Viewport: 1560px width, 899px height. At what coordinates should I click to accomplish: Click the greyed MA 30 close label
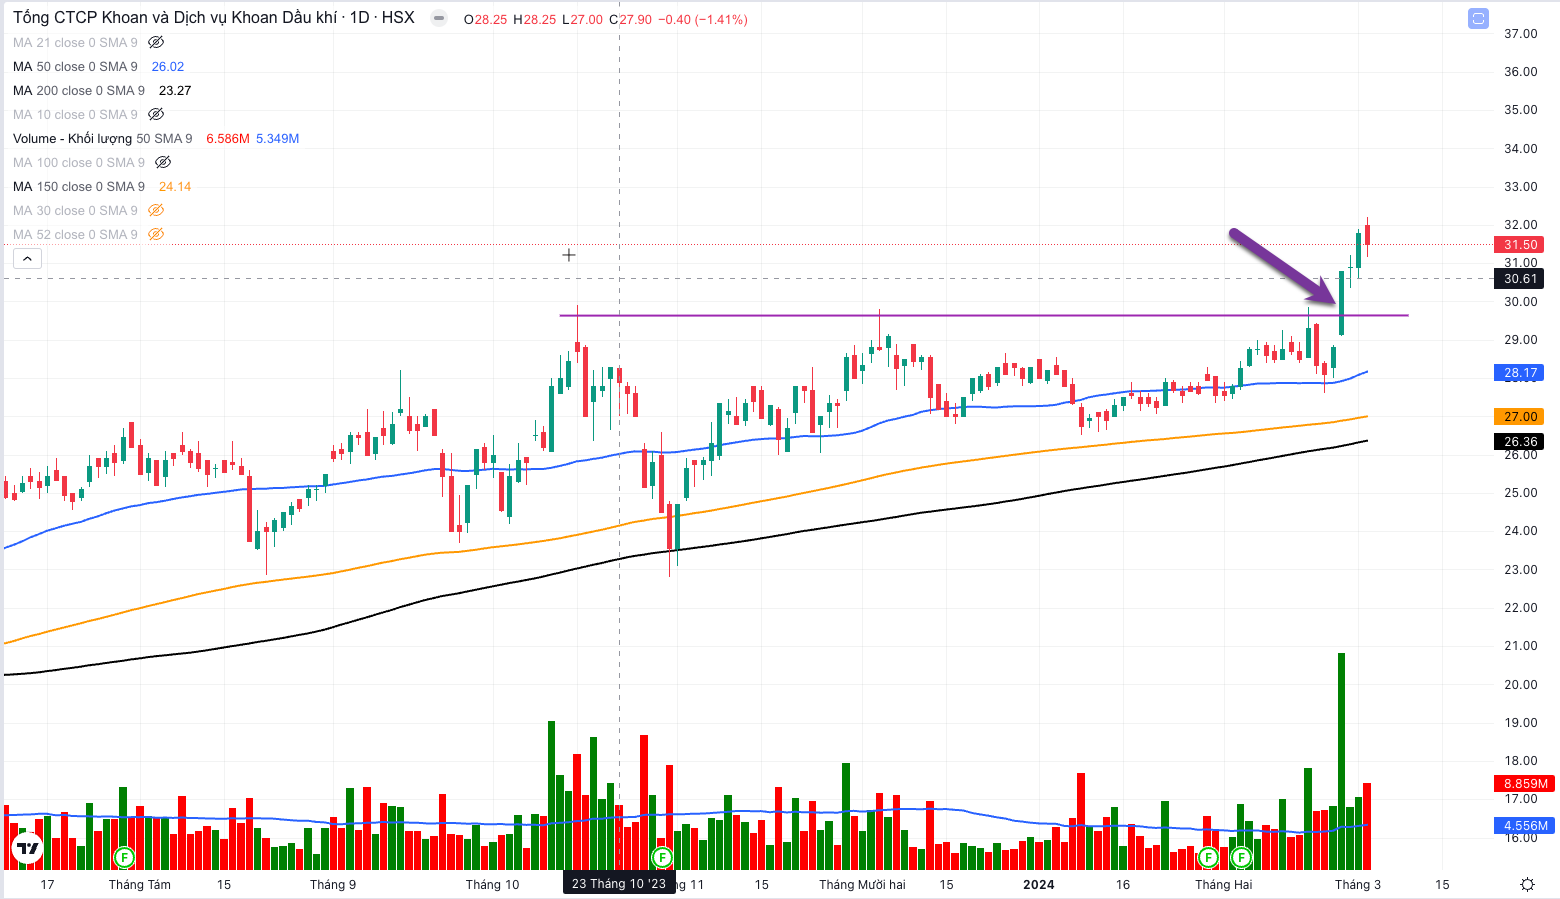[x=75, y=210]
